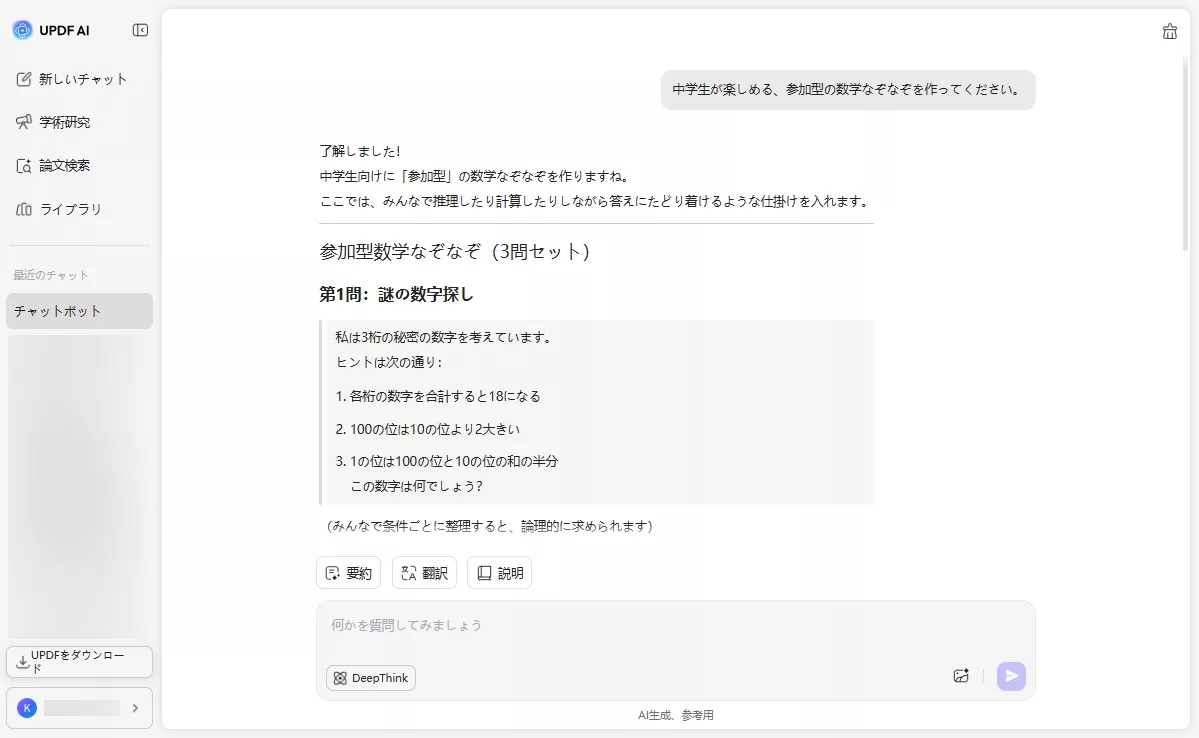Click the user avatar circle
The height and width of the screenshot is (738, 1199).
(27, 707)
